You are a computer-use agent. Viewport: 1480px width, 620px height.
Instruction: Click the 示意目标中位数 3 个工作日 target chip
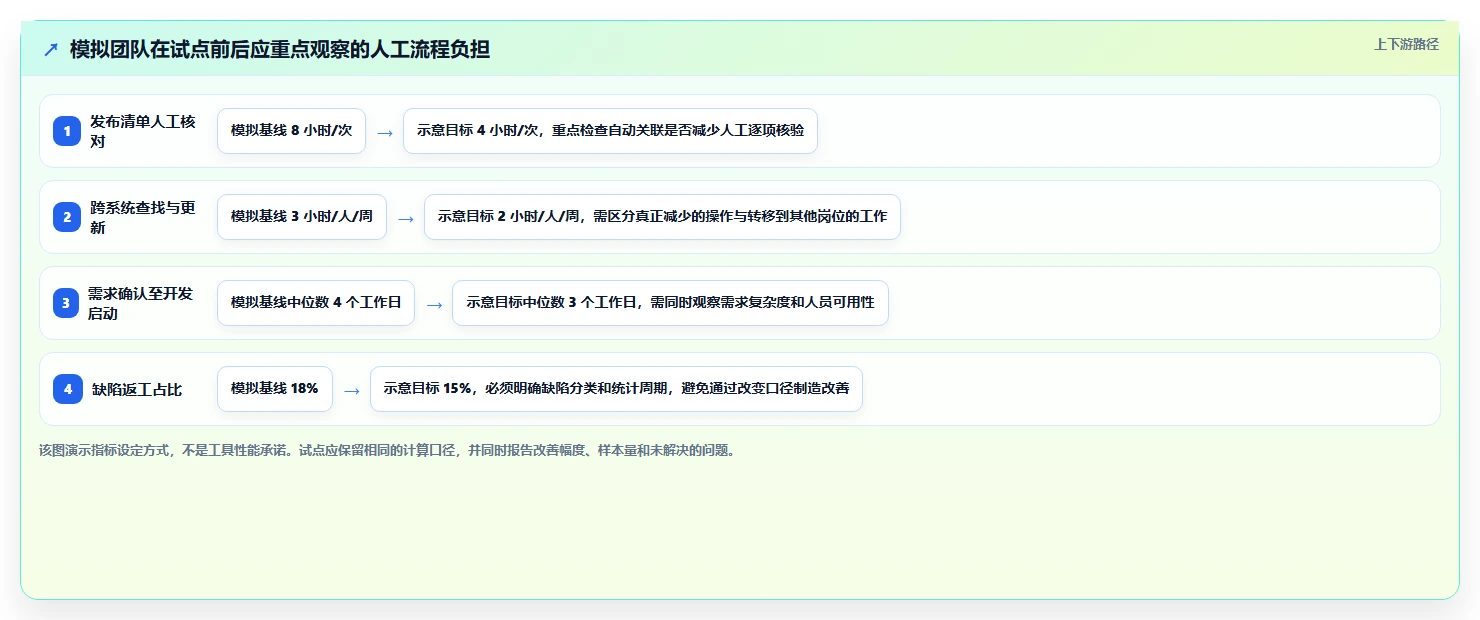pyautogui.click(x=670, y=303)
